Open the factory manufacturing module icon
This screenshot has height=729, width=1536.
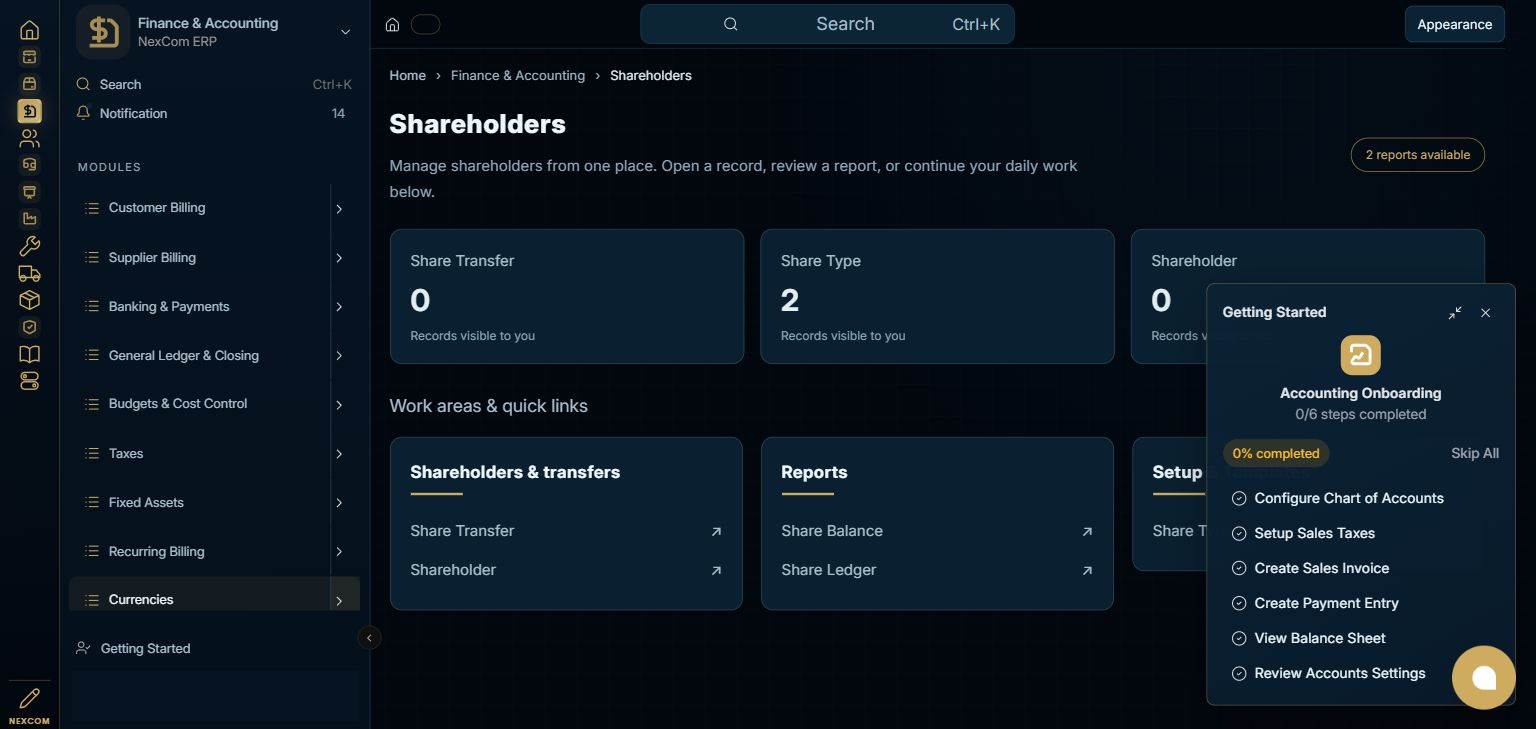(x=30, y=219)
